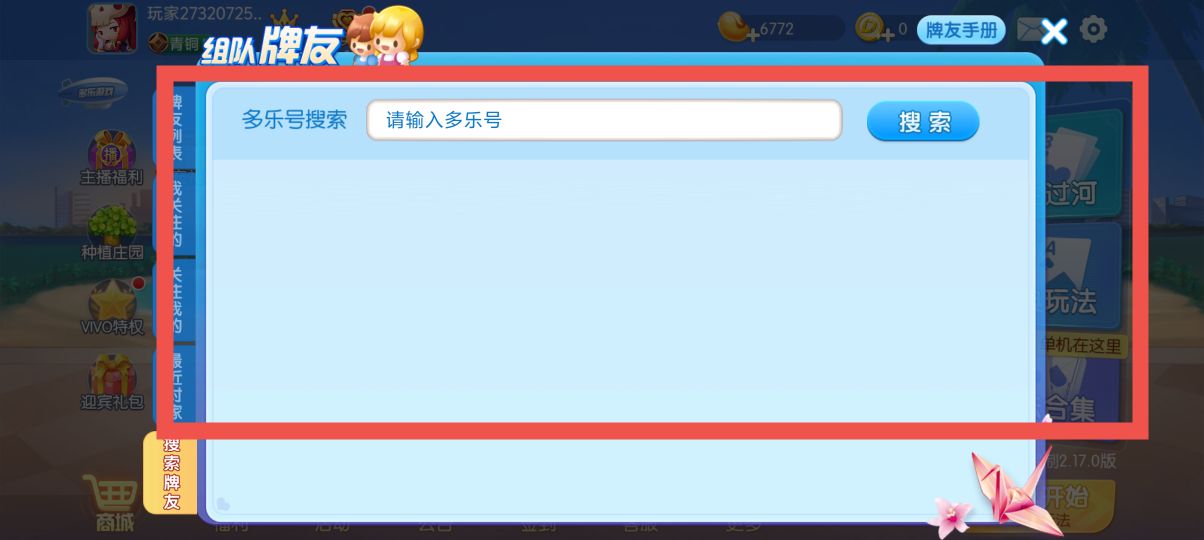Select the 搜索牌友 tab

pyautogui.click(x=171, y=473)
